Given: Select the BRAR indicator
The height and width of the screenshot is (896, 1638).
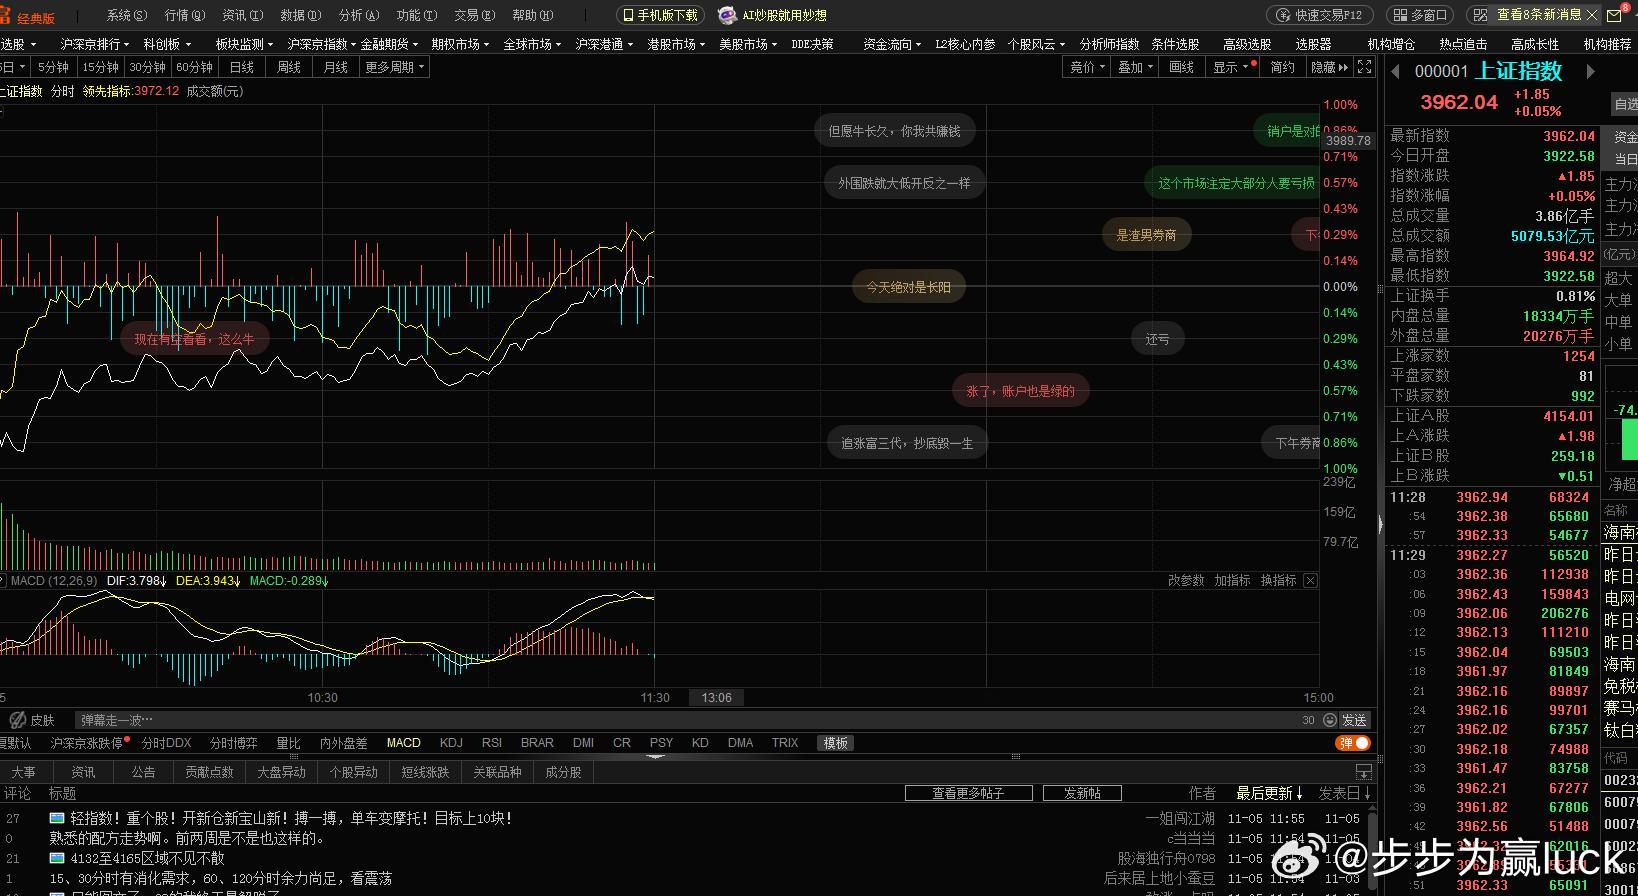Looking at the screenshot, I should point(537,743).
